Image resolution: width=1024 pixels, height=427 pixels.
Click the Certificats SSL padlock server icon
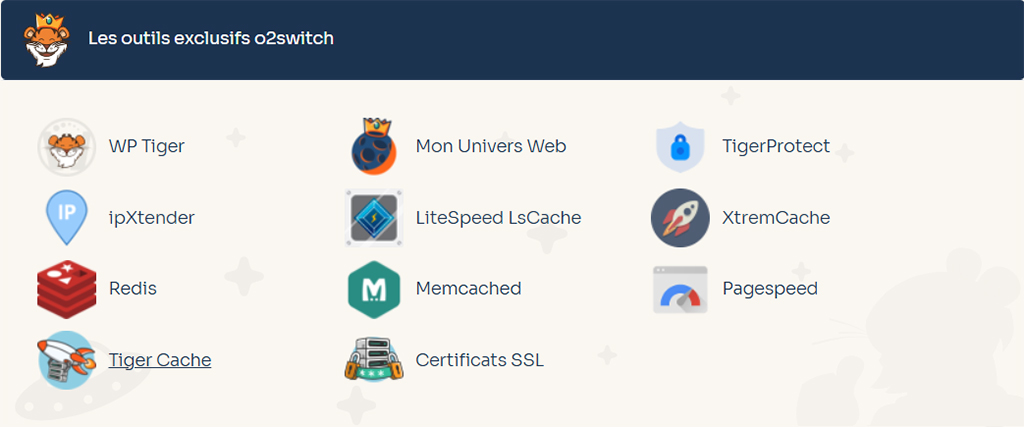374,360
